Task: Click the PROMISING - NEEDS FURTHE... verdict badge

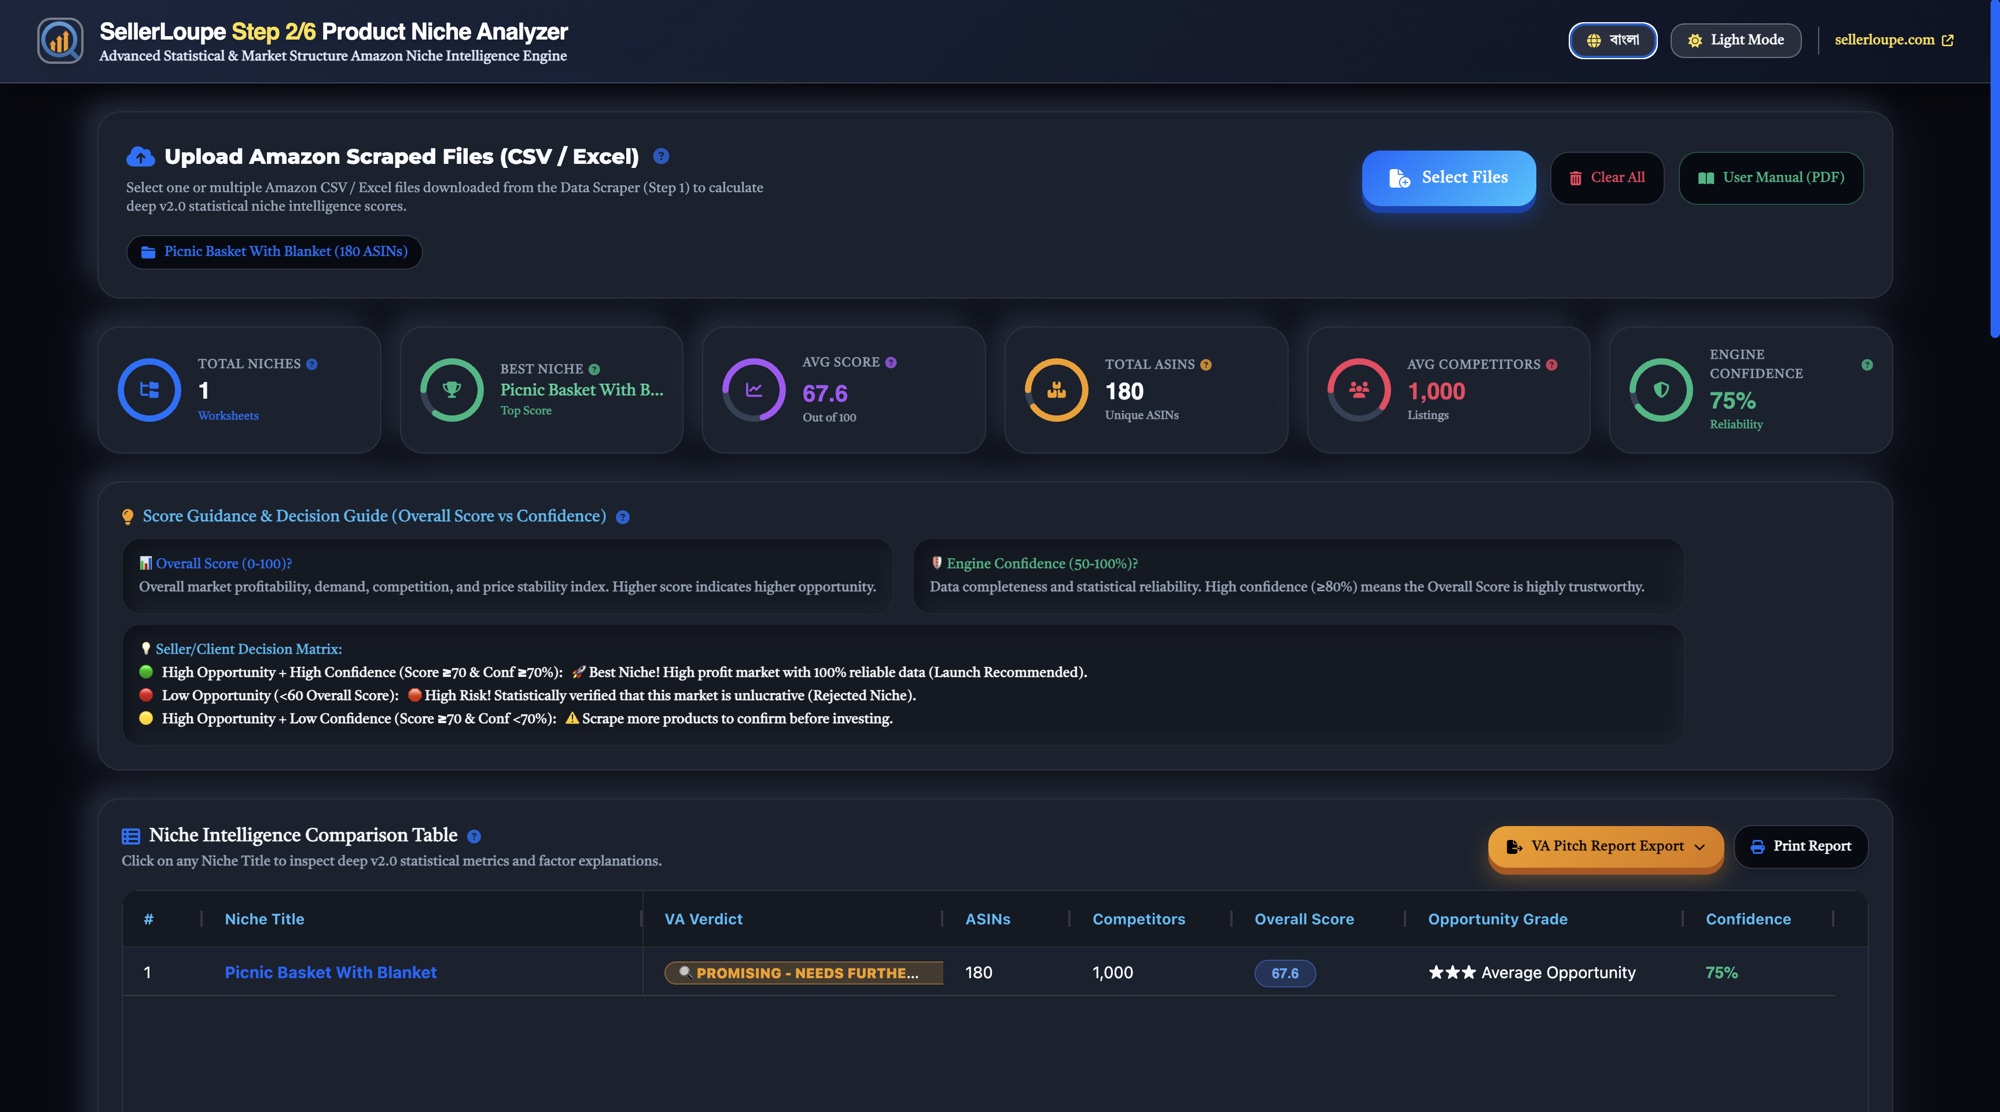Action: click(804, 973)
